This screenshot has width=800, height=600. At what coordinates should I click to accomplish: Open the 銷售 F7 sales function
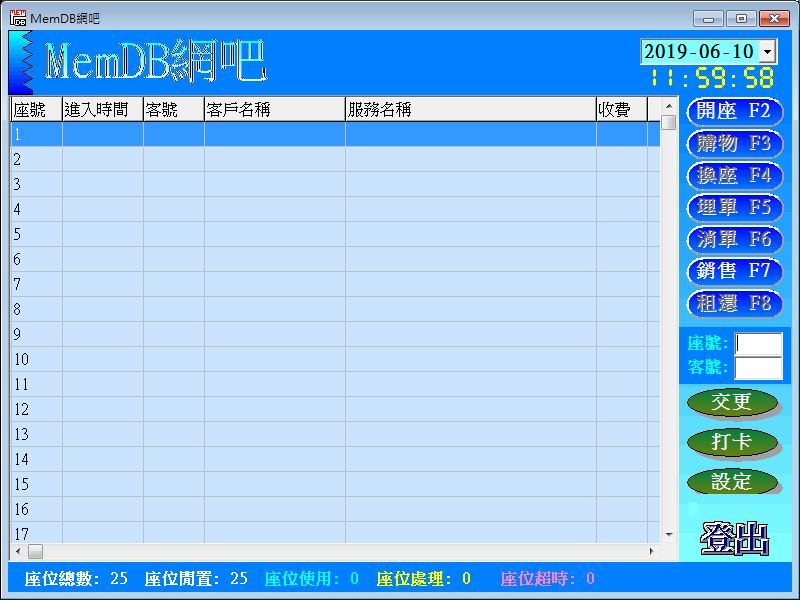(734, 272)
